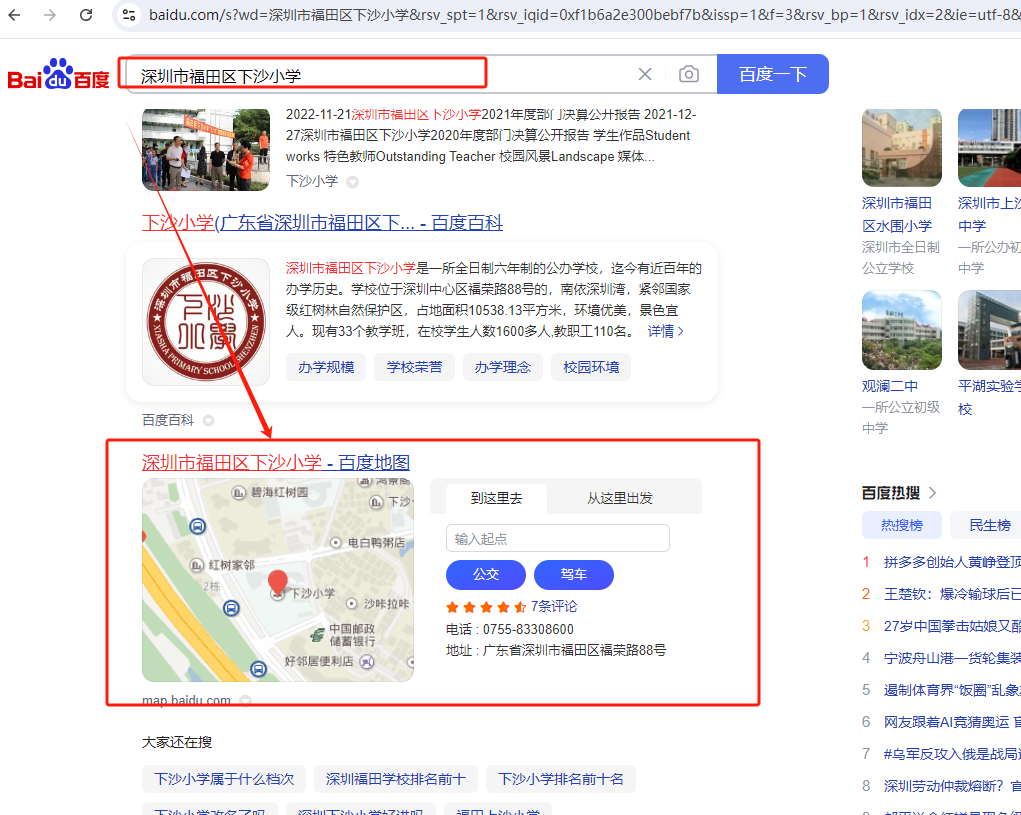1021x815 pixels.
Task: Open hot search item 遏制体育界“饭圈”乱象
Action: (952, 690)
